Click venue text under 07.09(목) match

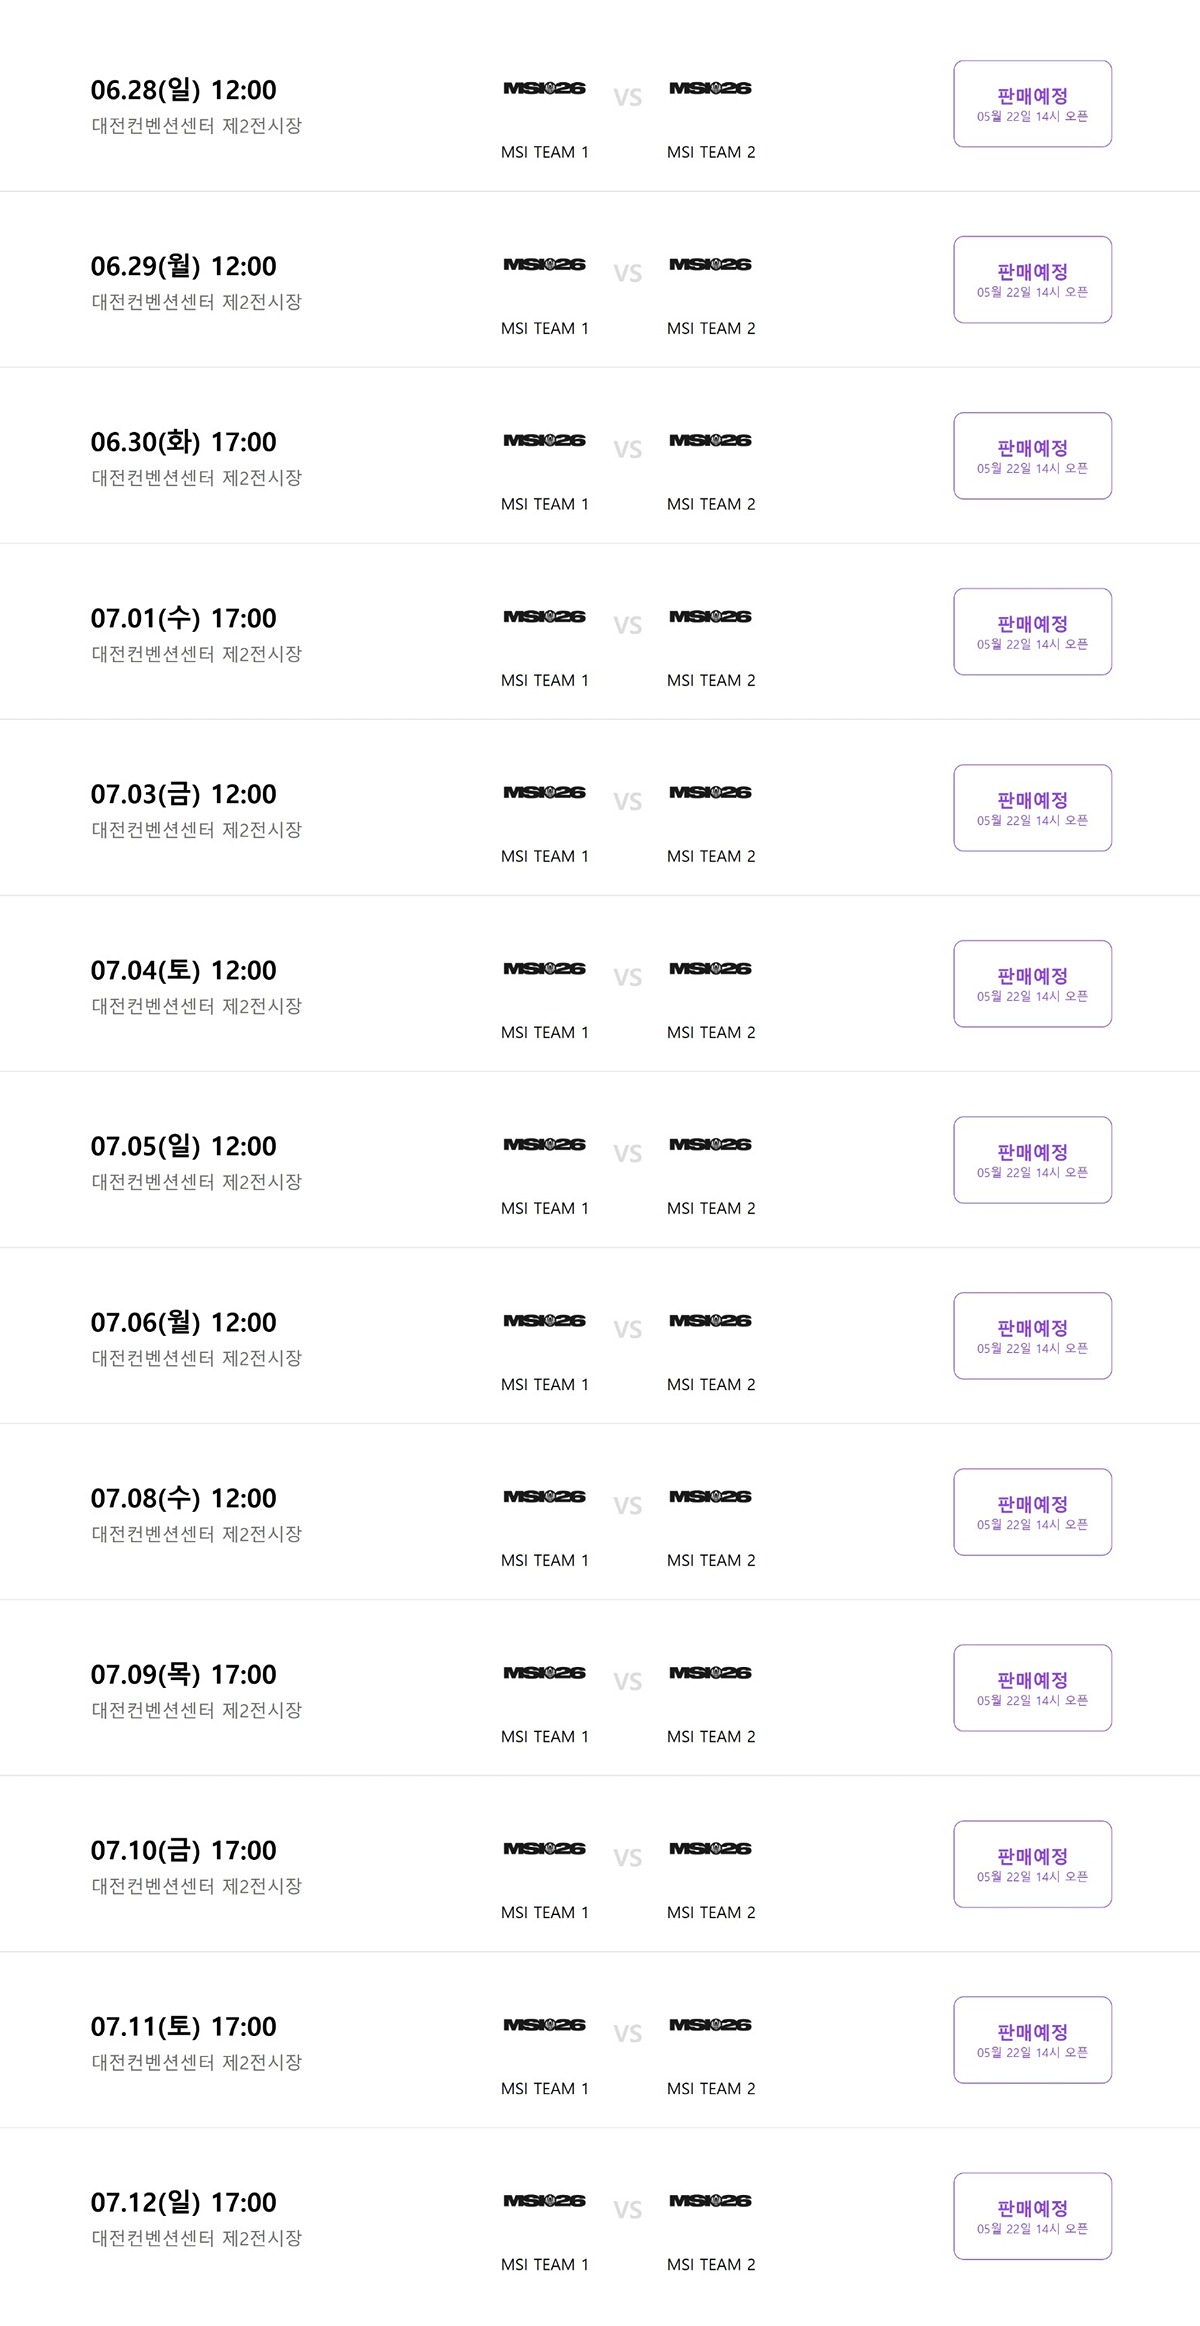(197, 1710)
